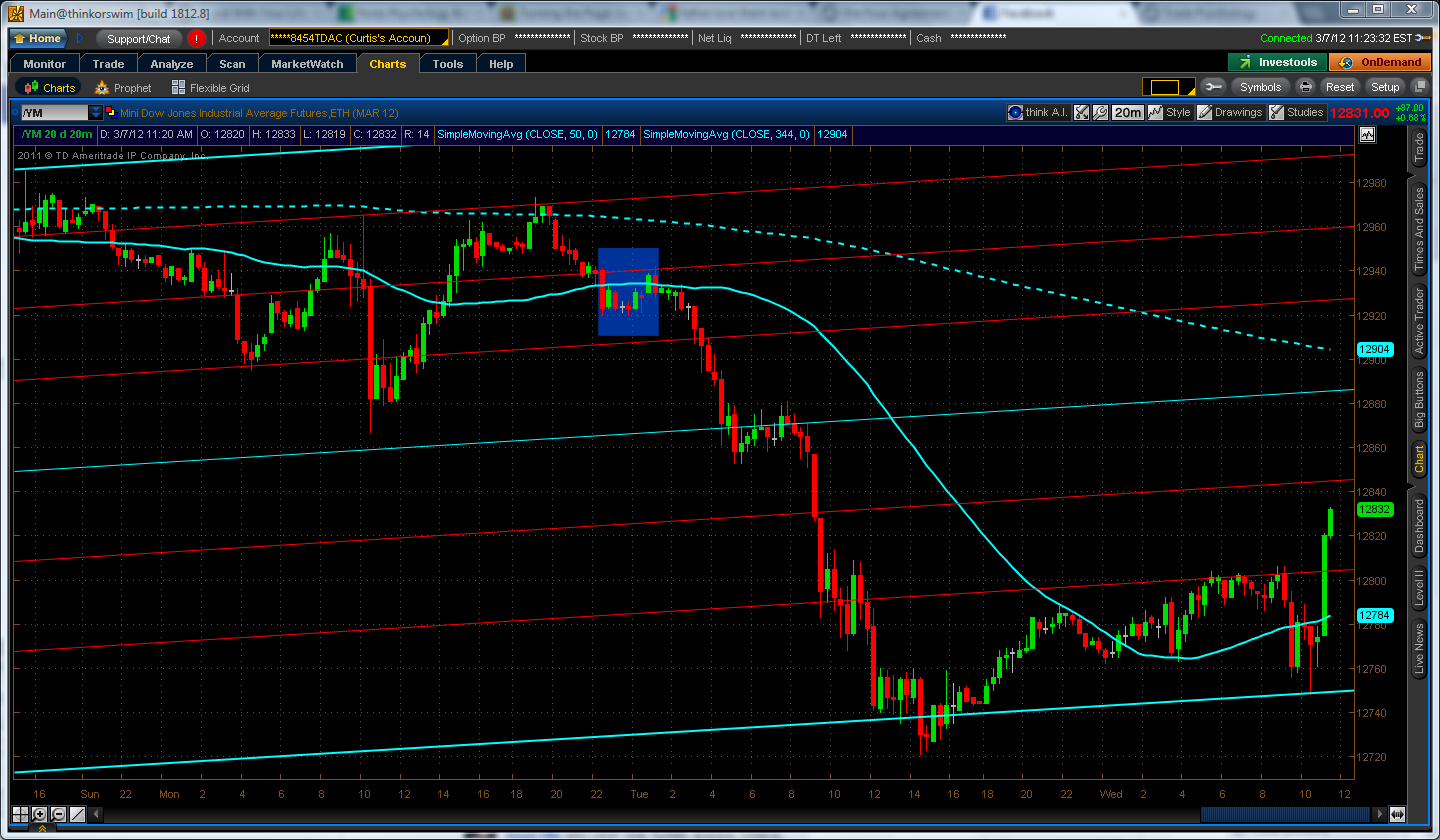Click the Setup button
Viewport: 1440px width, 840px height.
[x=1385, y=87]
